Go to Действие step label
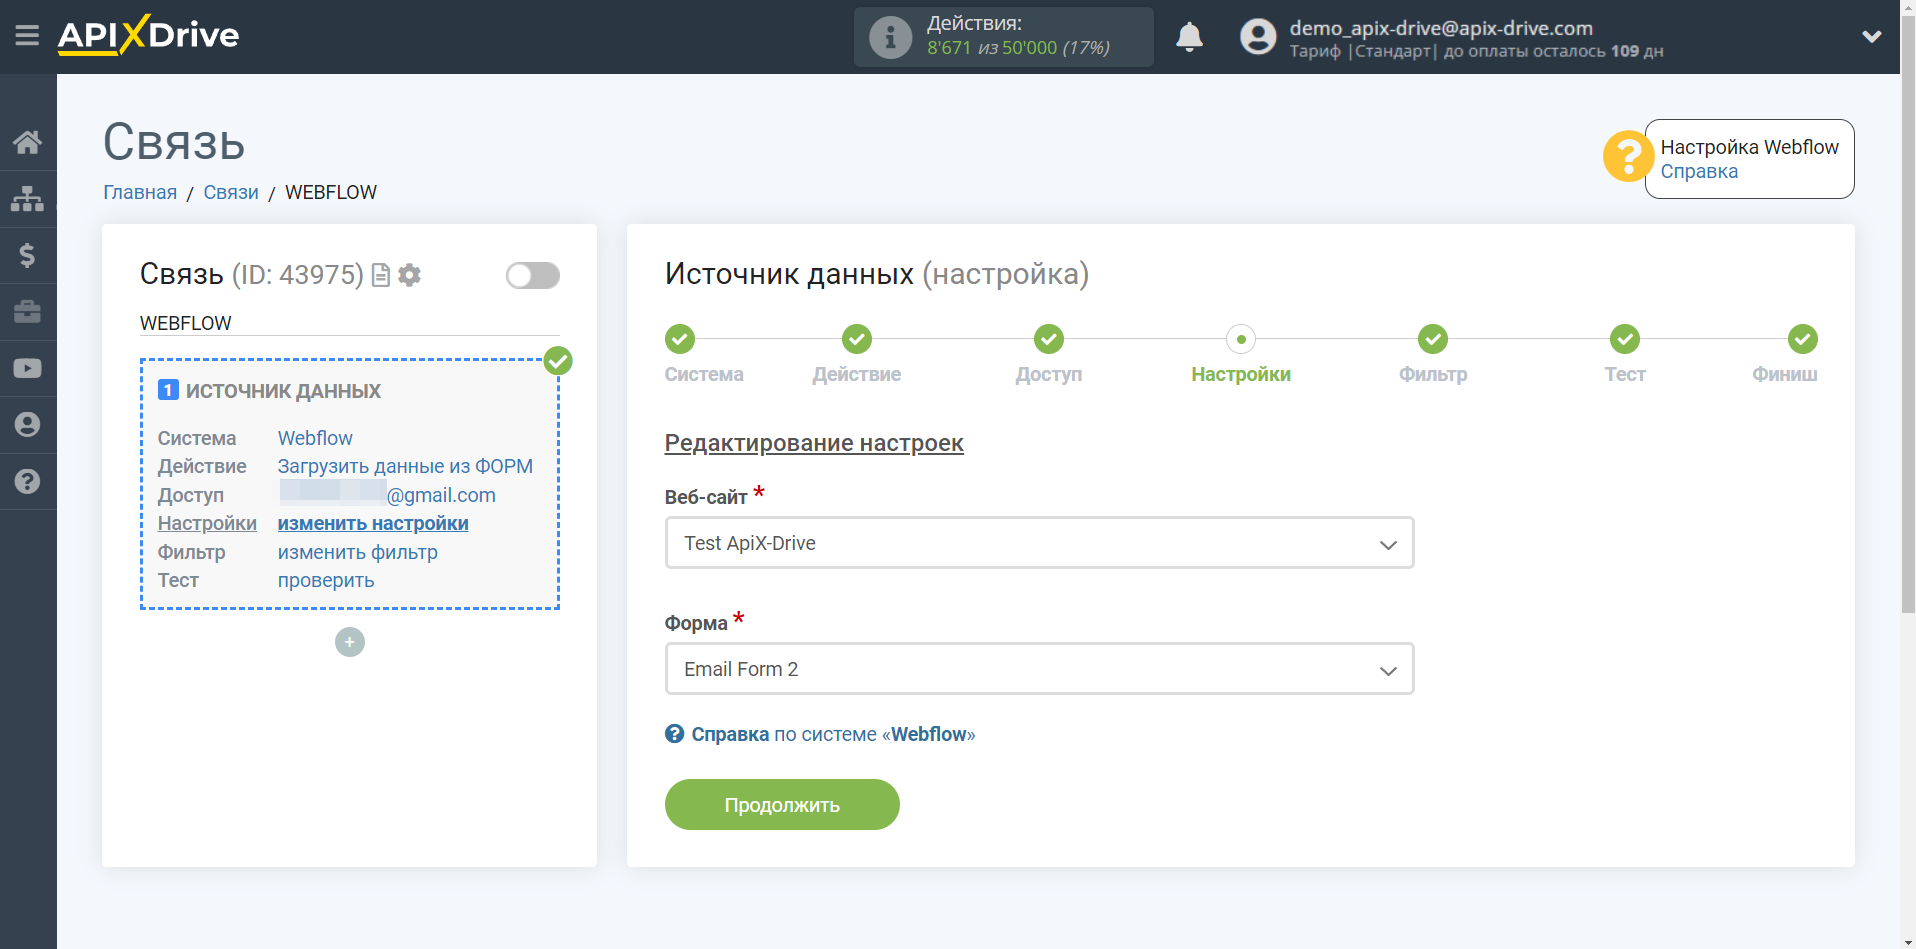The height and width of the screenshot is (949, 1916). [857, 375]
